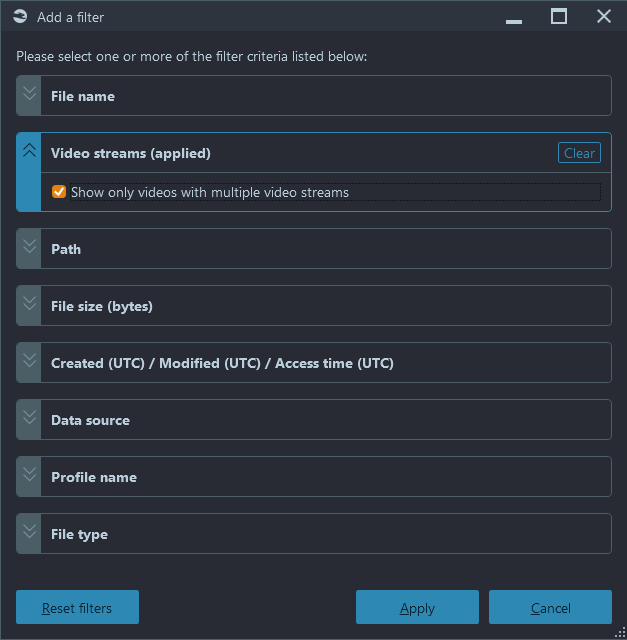Viewport: 627px width, 640px height.
Task: Expand the File type filter chevron
Action: [x=29, y=531]
